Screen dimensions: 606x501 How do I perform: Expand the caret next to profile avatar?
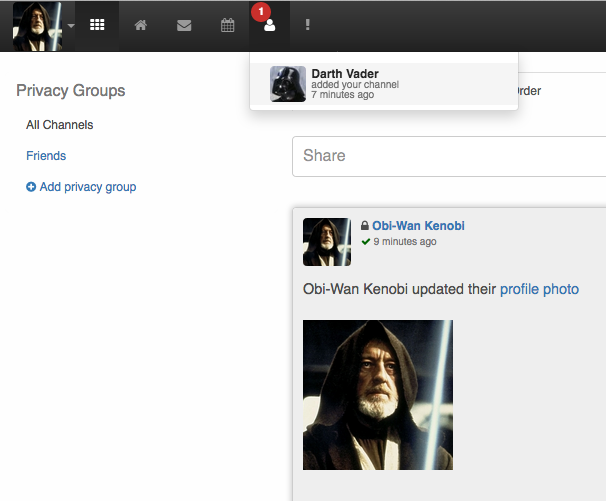coord(71,26)
